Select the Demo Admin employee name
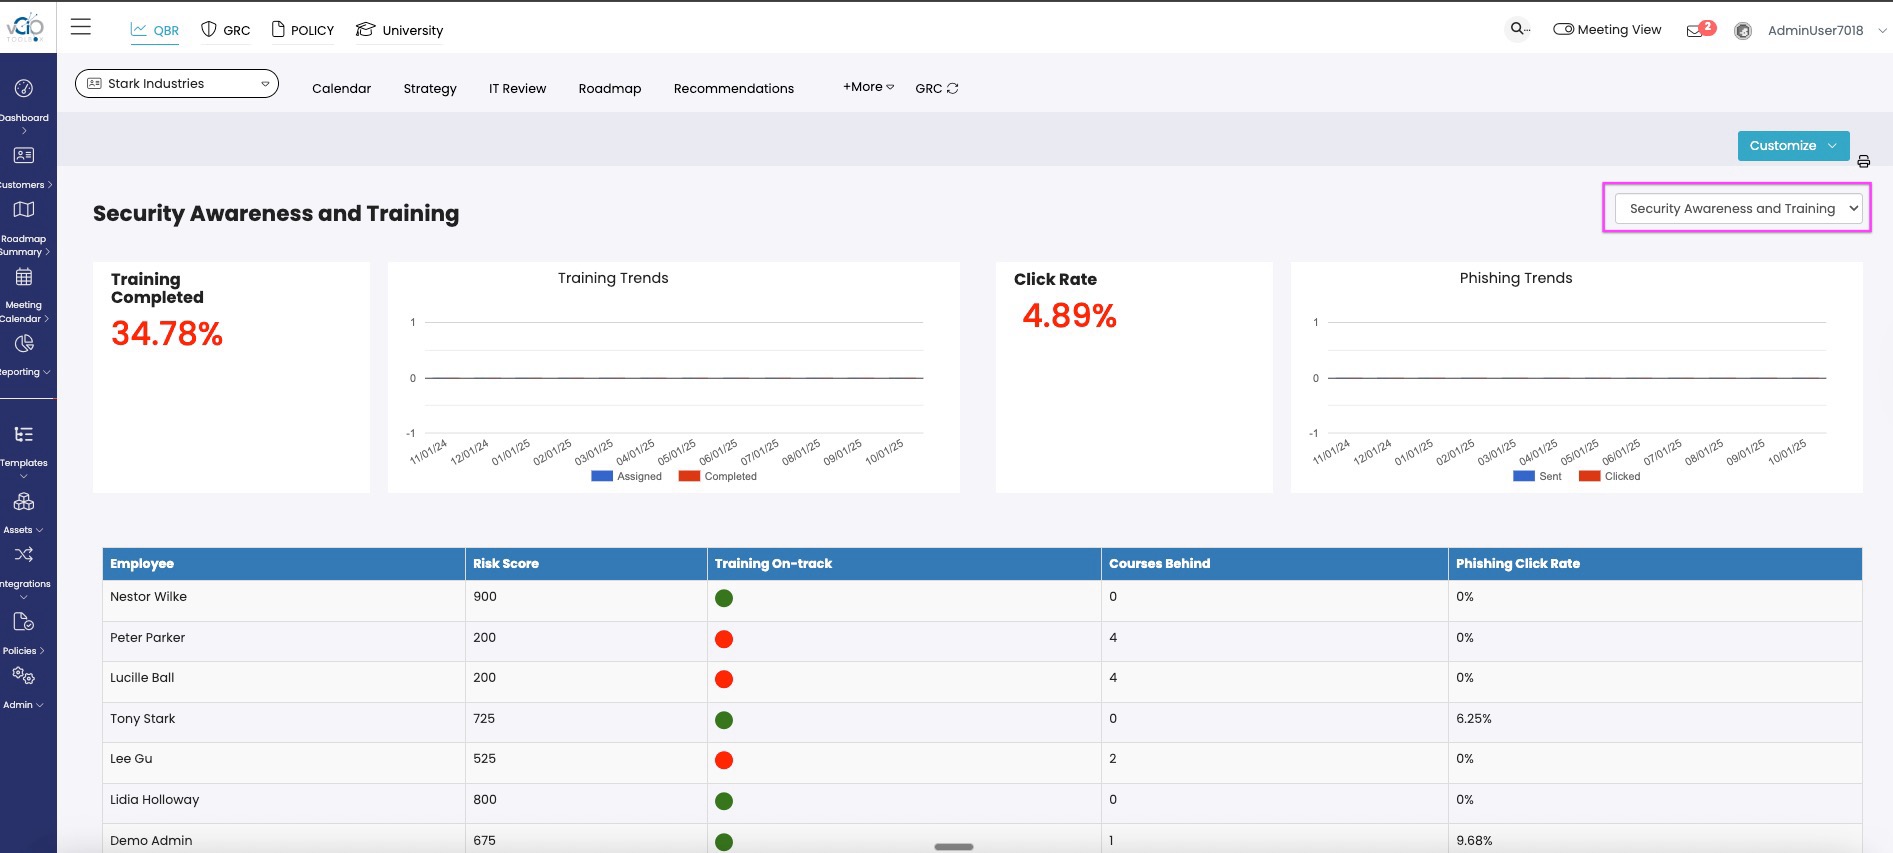The width and height of the screenshot is (1893, 853). [x=151, y=841]
